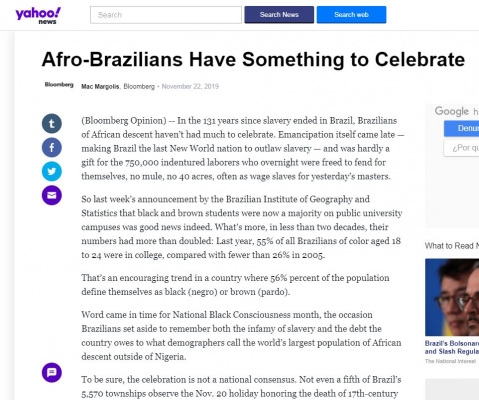Image resolution: width=479 pixels, height=400 pixels.
Task: Click the ¿Por qué ad option button
Action: point(461,148)
